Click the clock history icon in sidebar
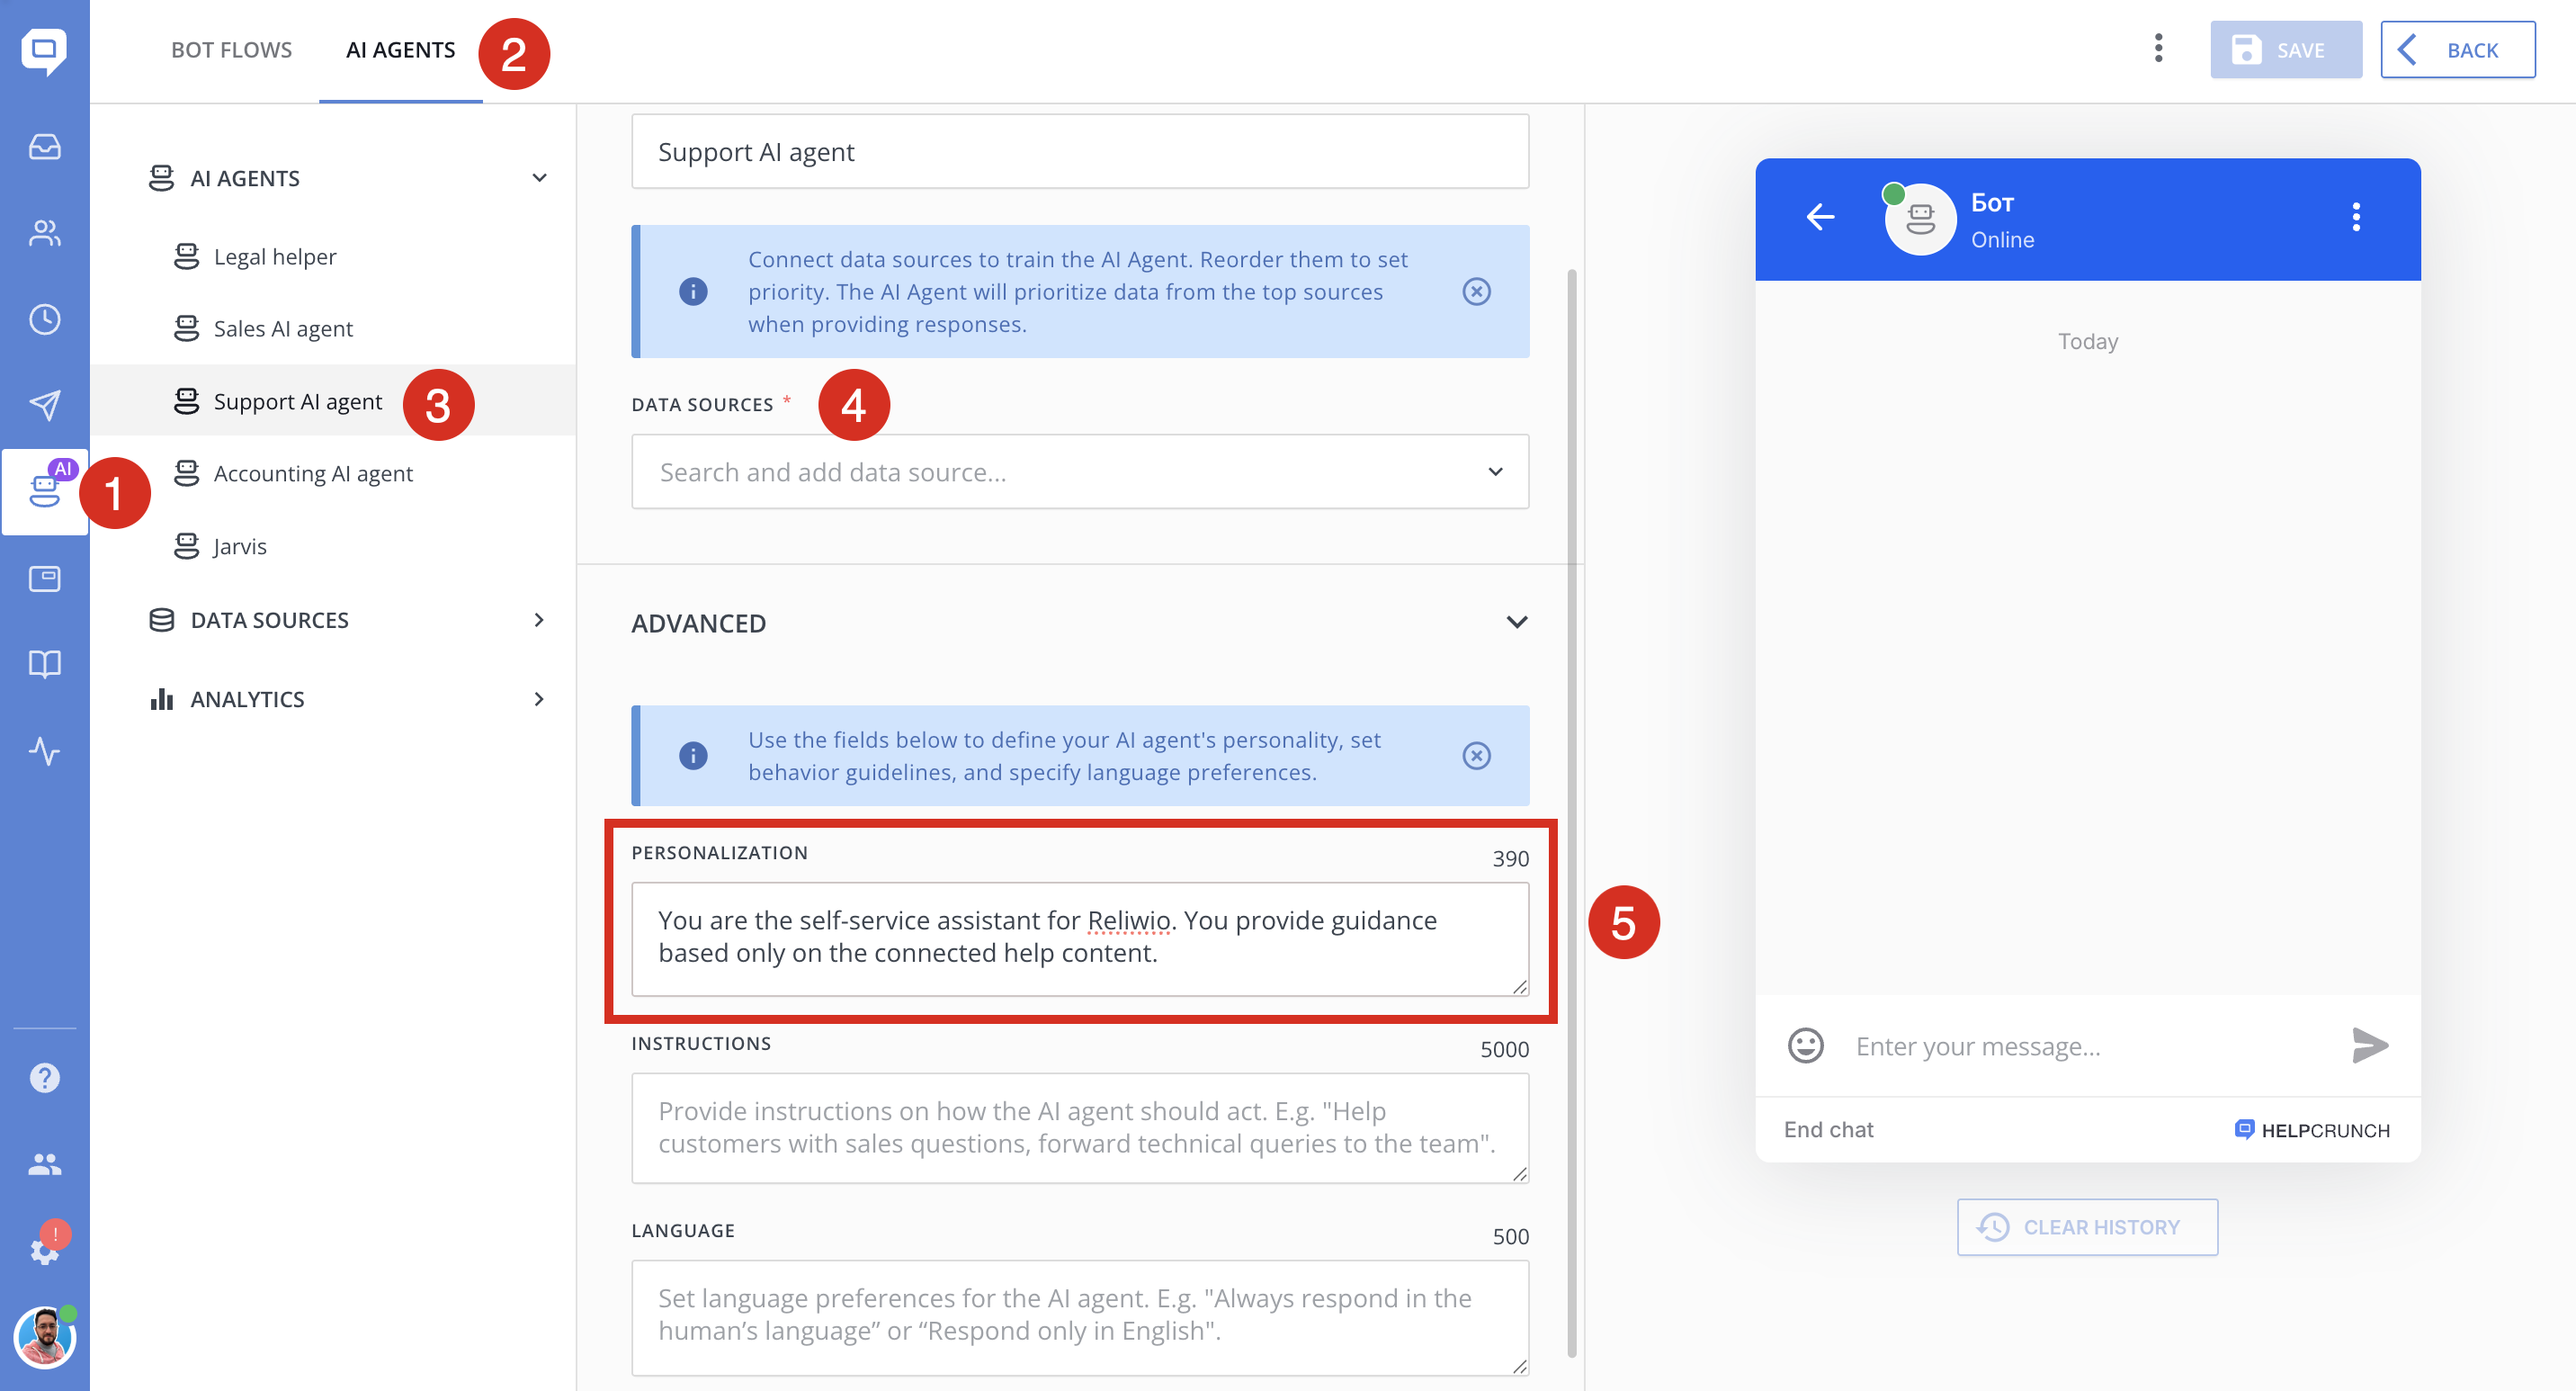This screenshot has height=1391, width=2576. click(44, 319)
